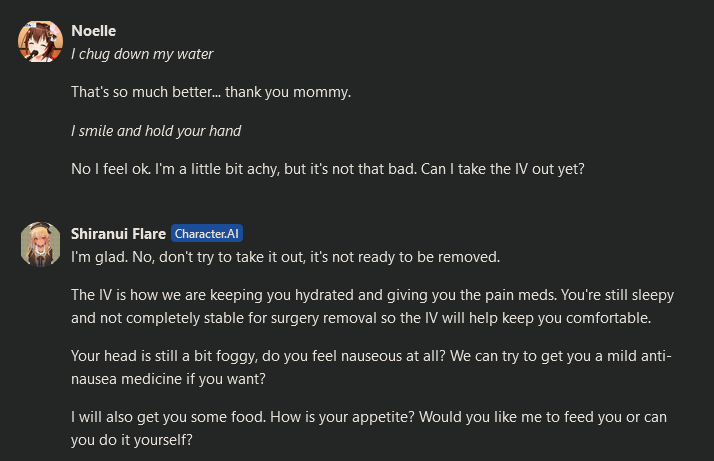Open the Noelle username link
Screen dimensions: 714x461
94,31
